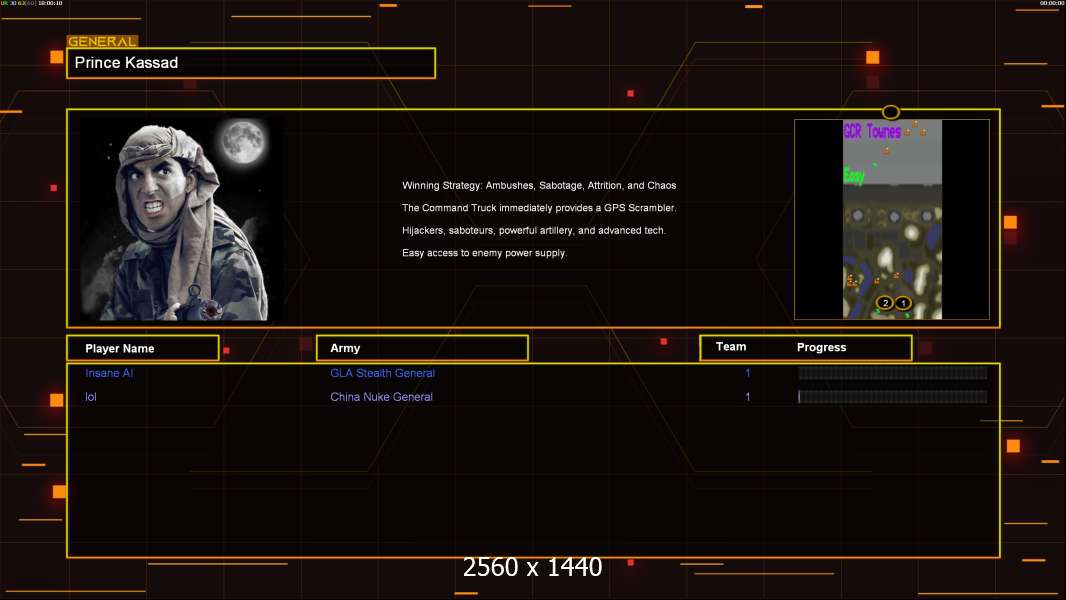
Task: Click the Progress column header
Action: pyautogui.click(x=821, y=347)
